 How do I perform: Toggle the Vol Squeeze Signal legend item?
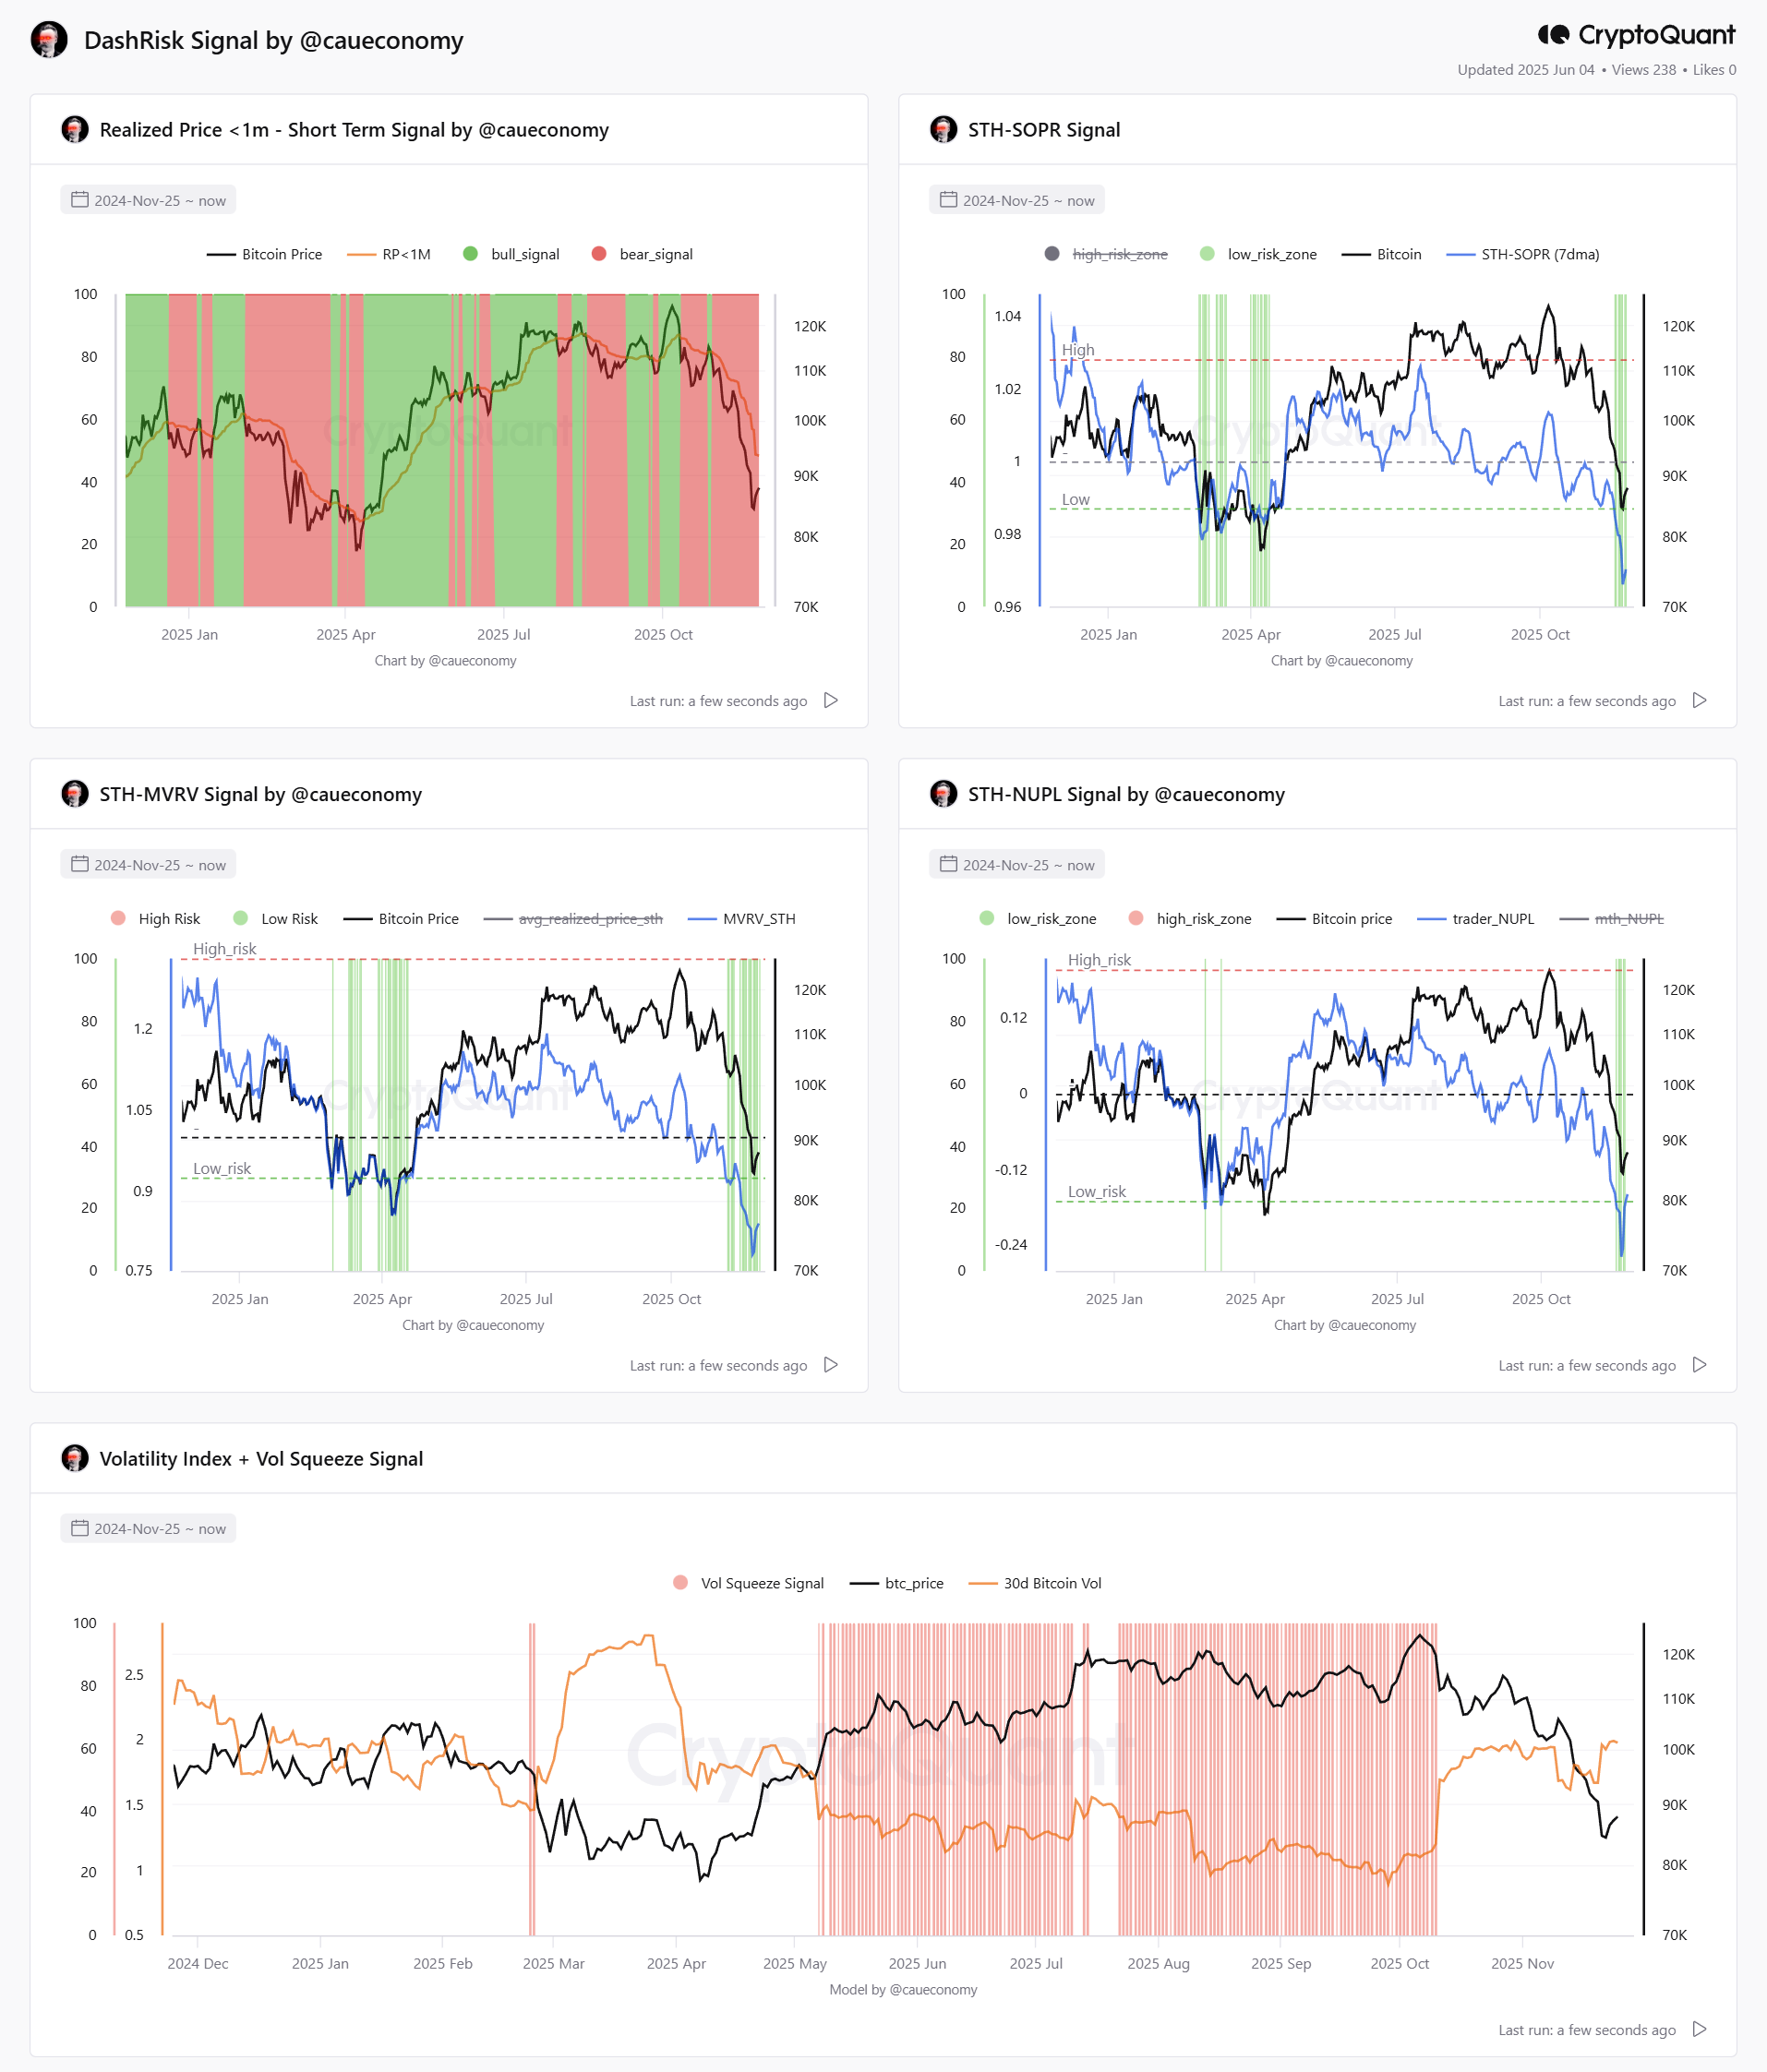click(749, 1583)
